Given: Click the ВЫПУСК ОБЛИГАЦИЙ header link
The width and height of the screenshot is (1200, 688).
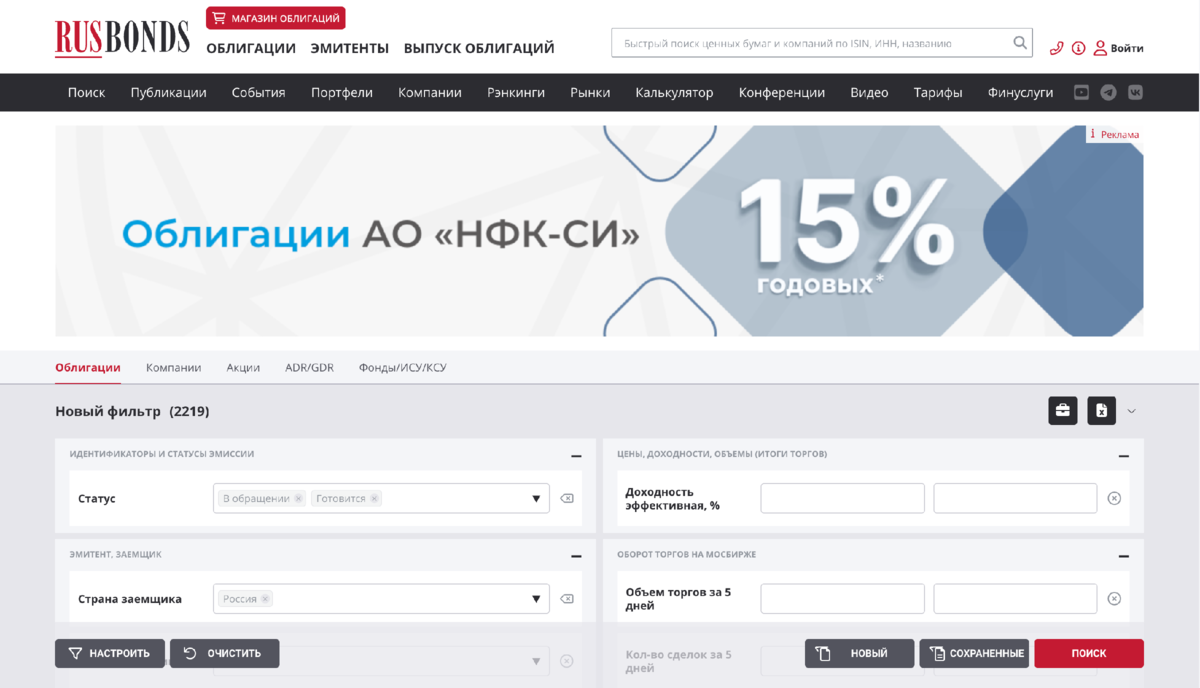Looking at the screenshot, I should (479, 48).
